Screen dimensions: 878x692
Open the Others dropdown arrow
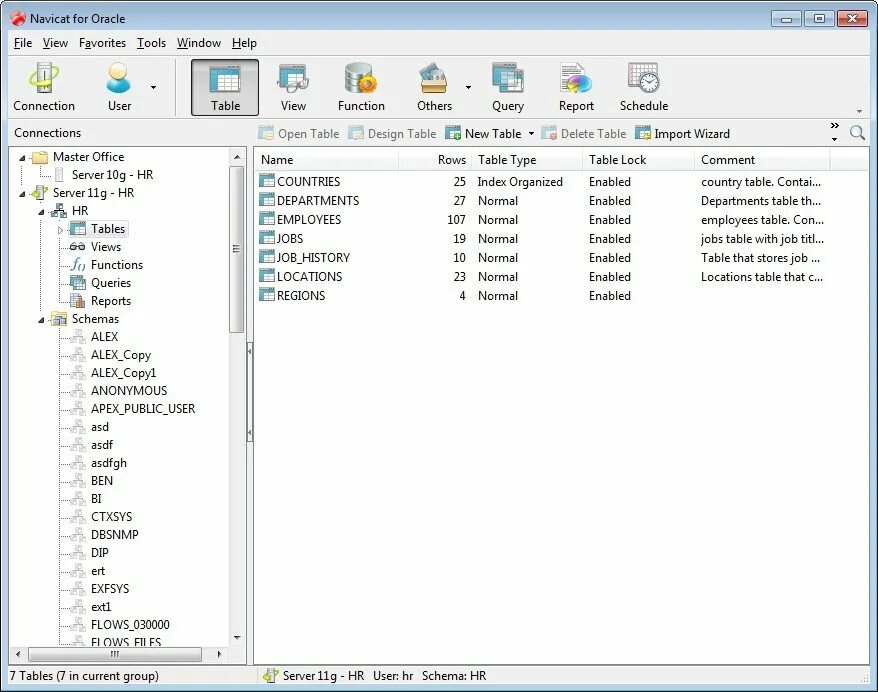pyautogui.click(x=468, y=87)
